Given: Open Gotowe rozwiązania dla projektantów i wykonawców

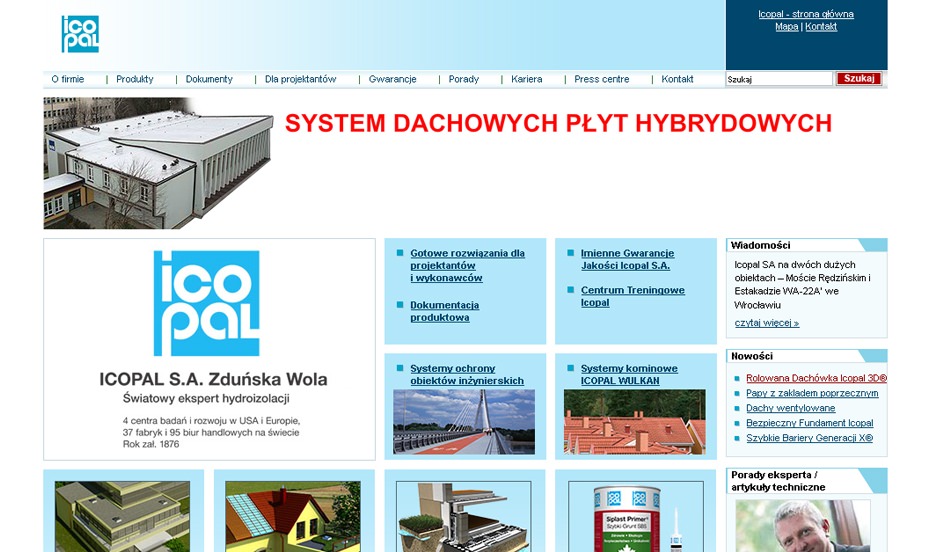Looking at the screenshot, I should click(x=468, y=266).
